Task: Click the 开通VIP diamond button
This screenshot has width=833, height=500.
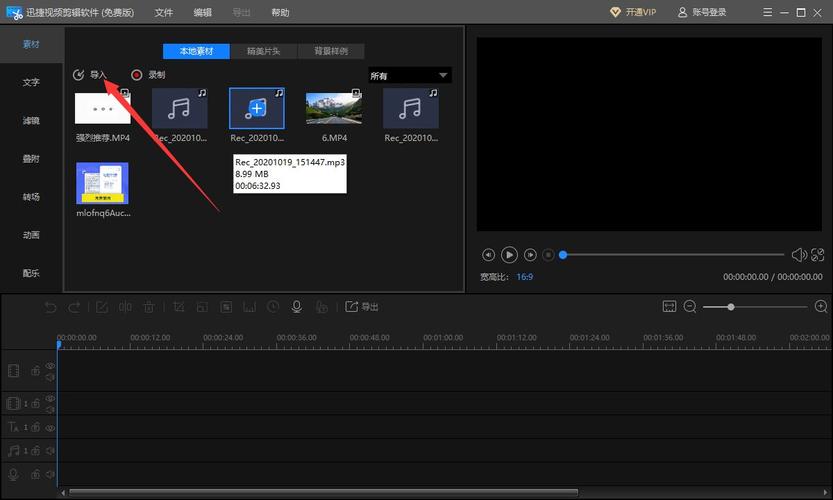Action: (x=633, y=12)
